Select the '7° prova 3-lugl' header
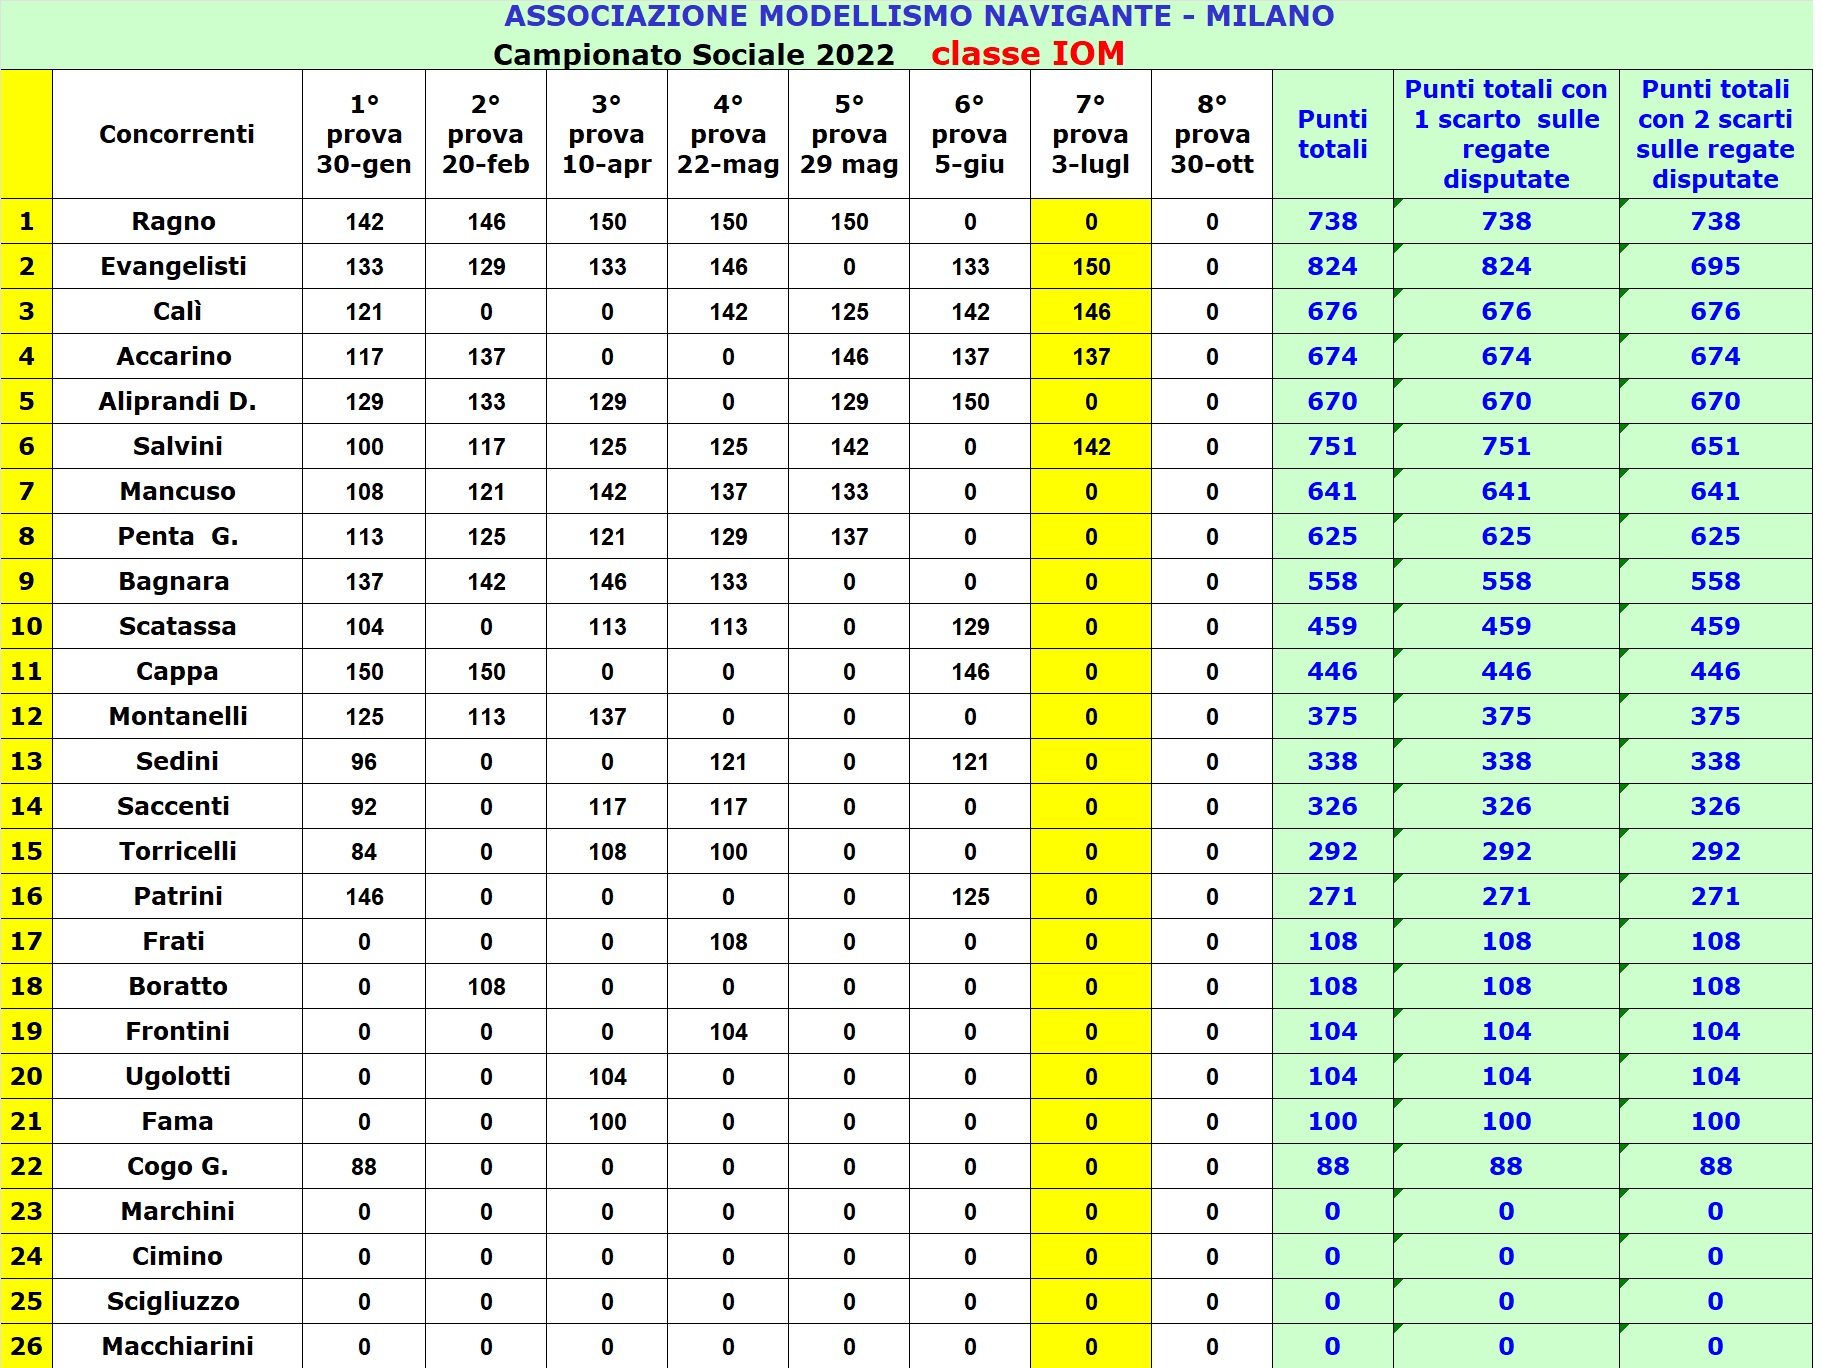 [x=1091, y=134]
